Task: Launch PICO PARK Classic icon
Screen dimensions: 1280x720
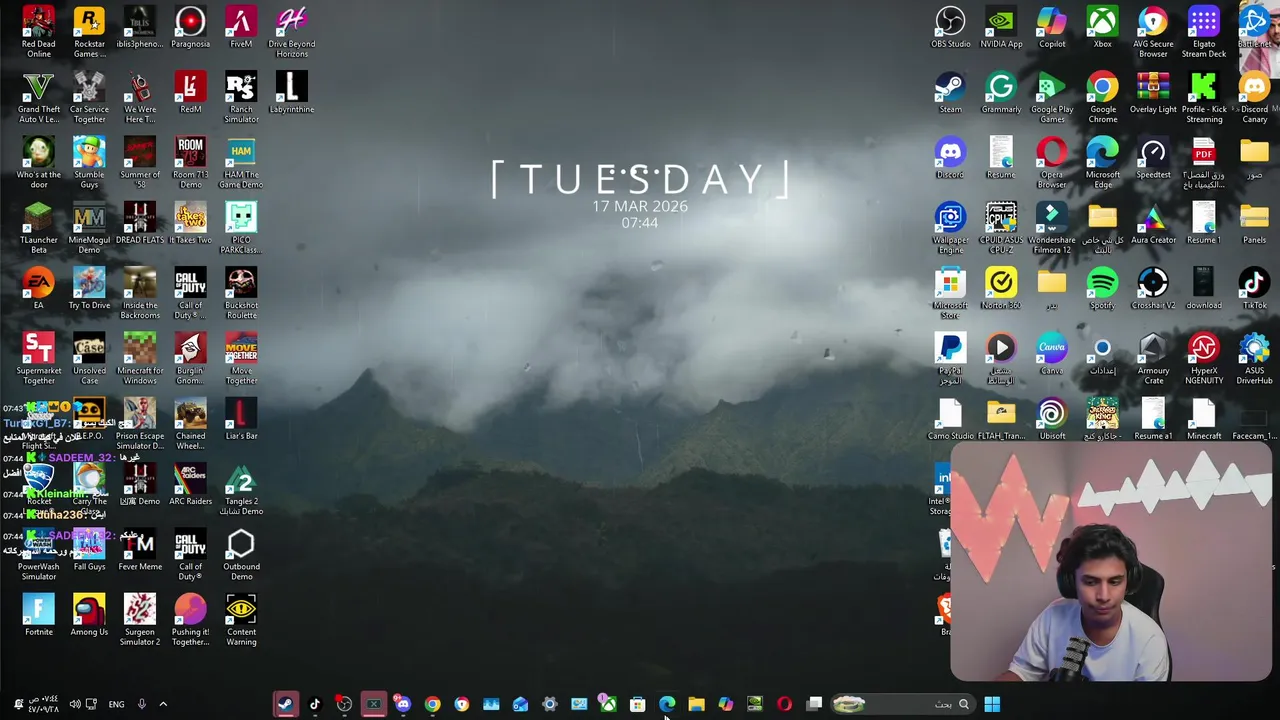Action: pyautogui.click(x=241, y=227)
